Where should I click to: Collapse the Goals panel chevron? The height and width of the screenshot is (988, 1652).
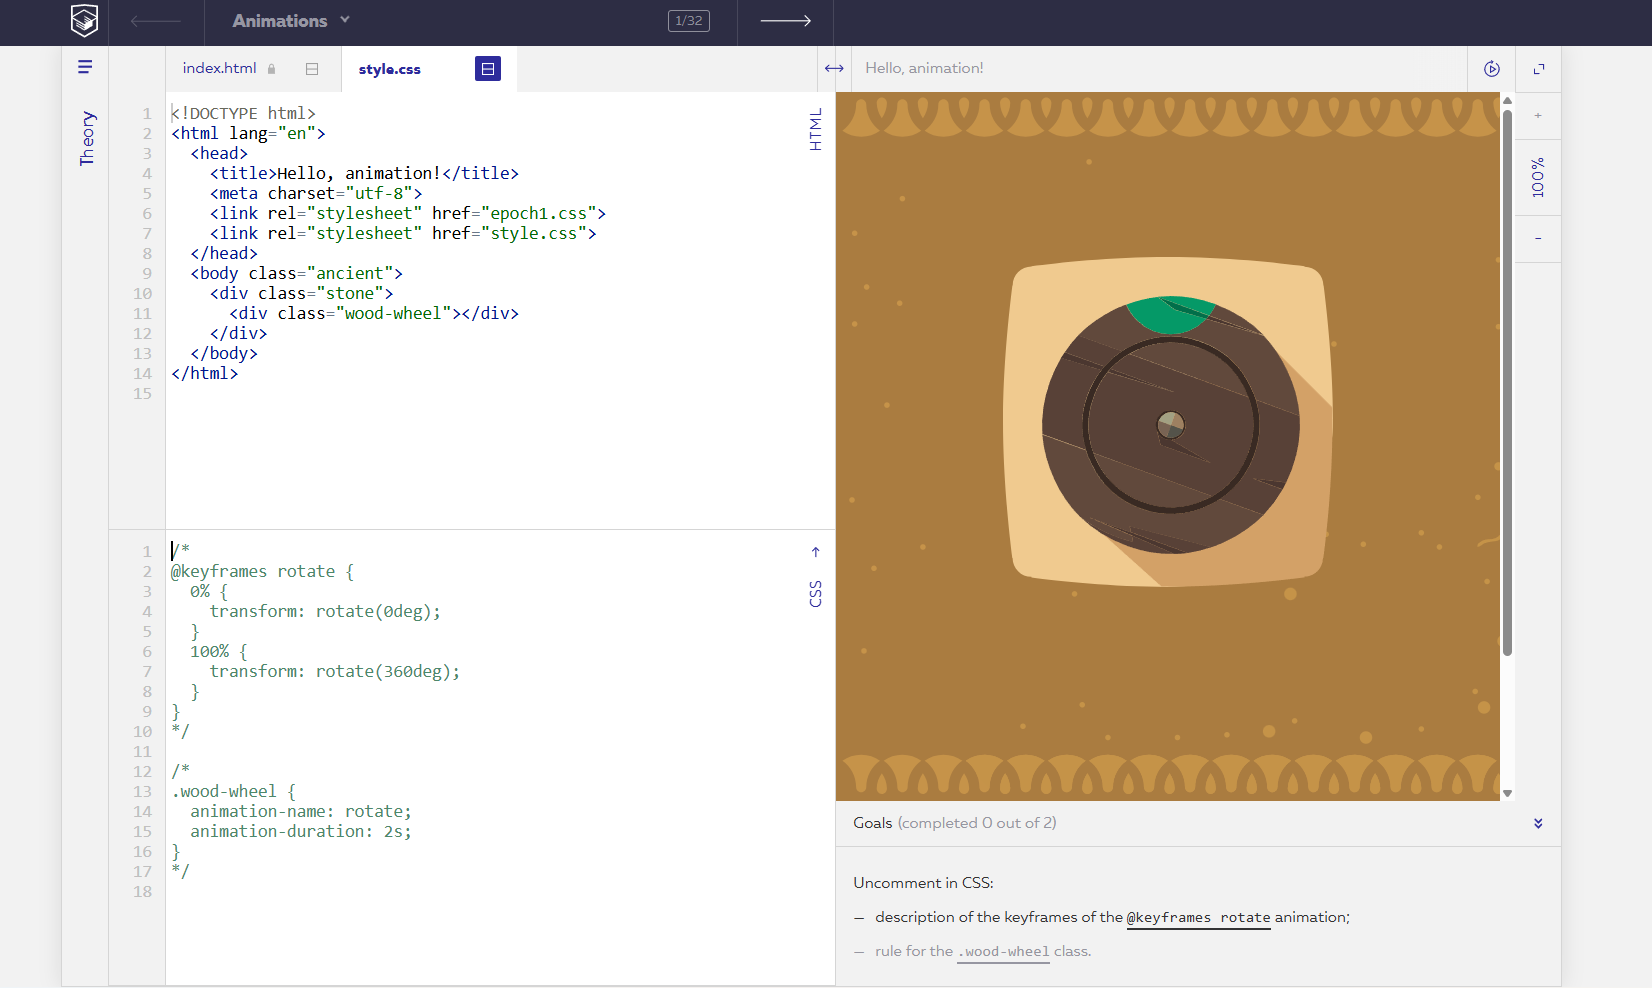1538,823
